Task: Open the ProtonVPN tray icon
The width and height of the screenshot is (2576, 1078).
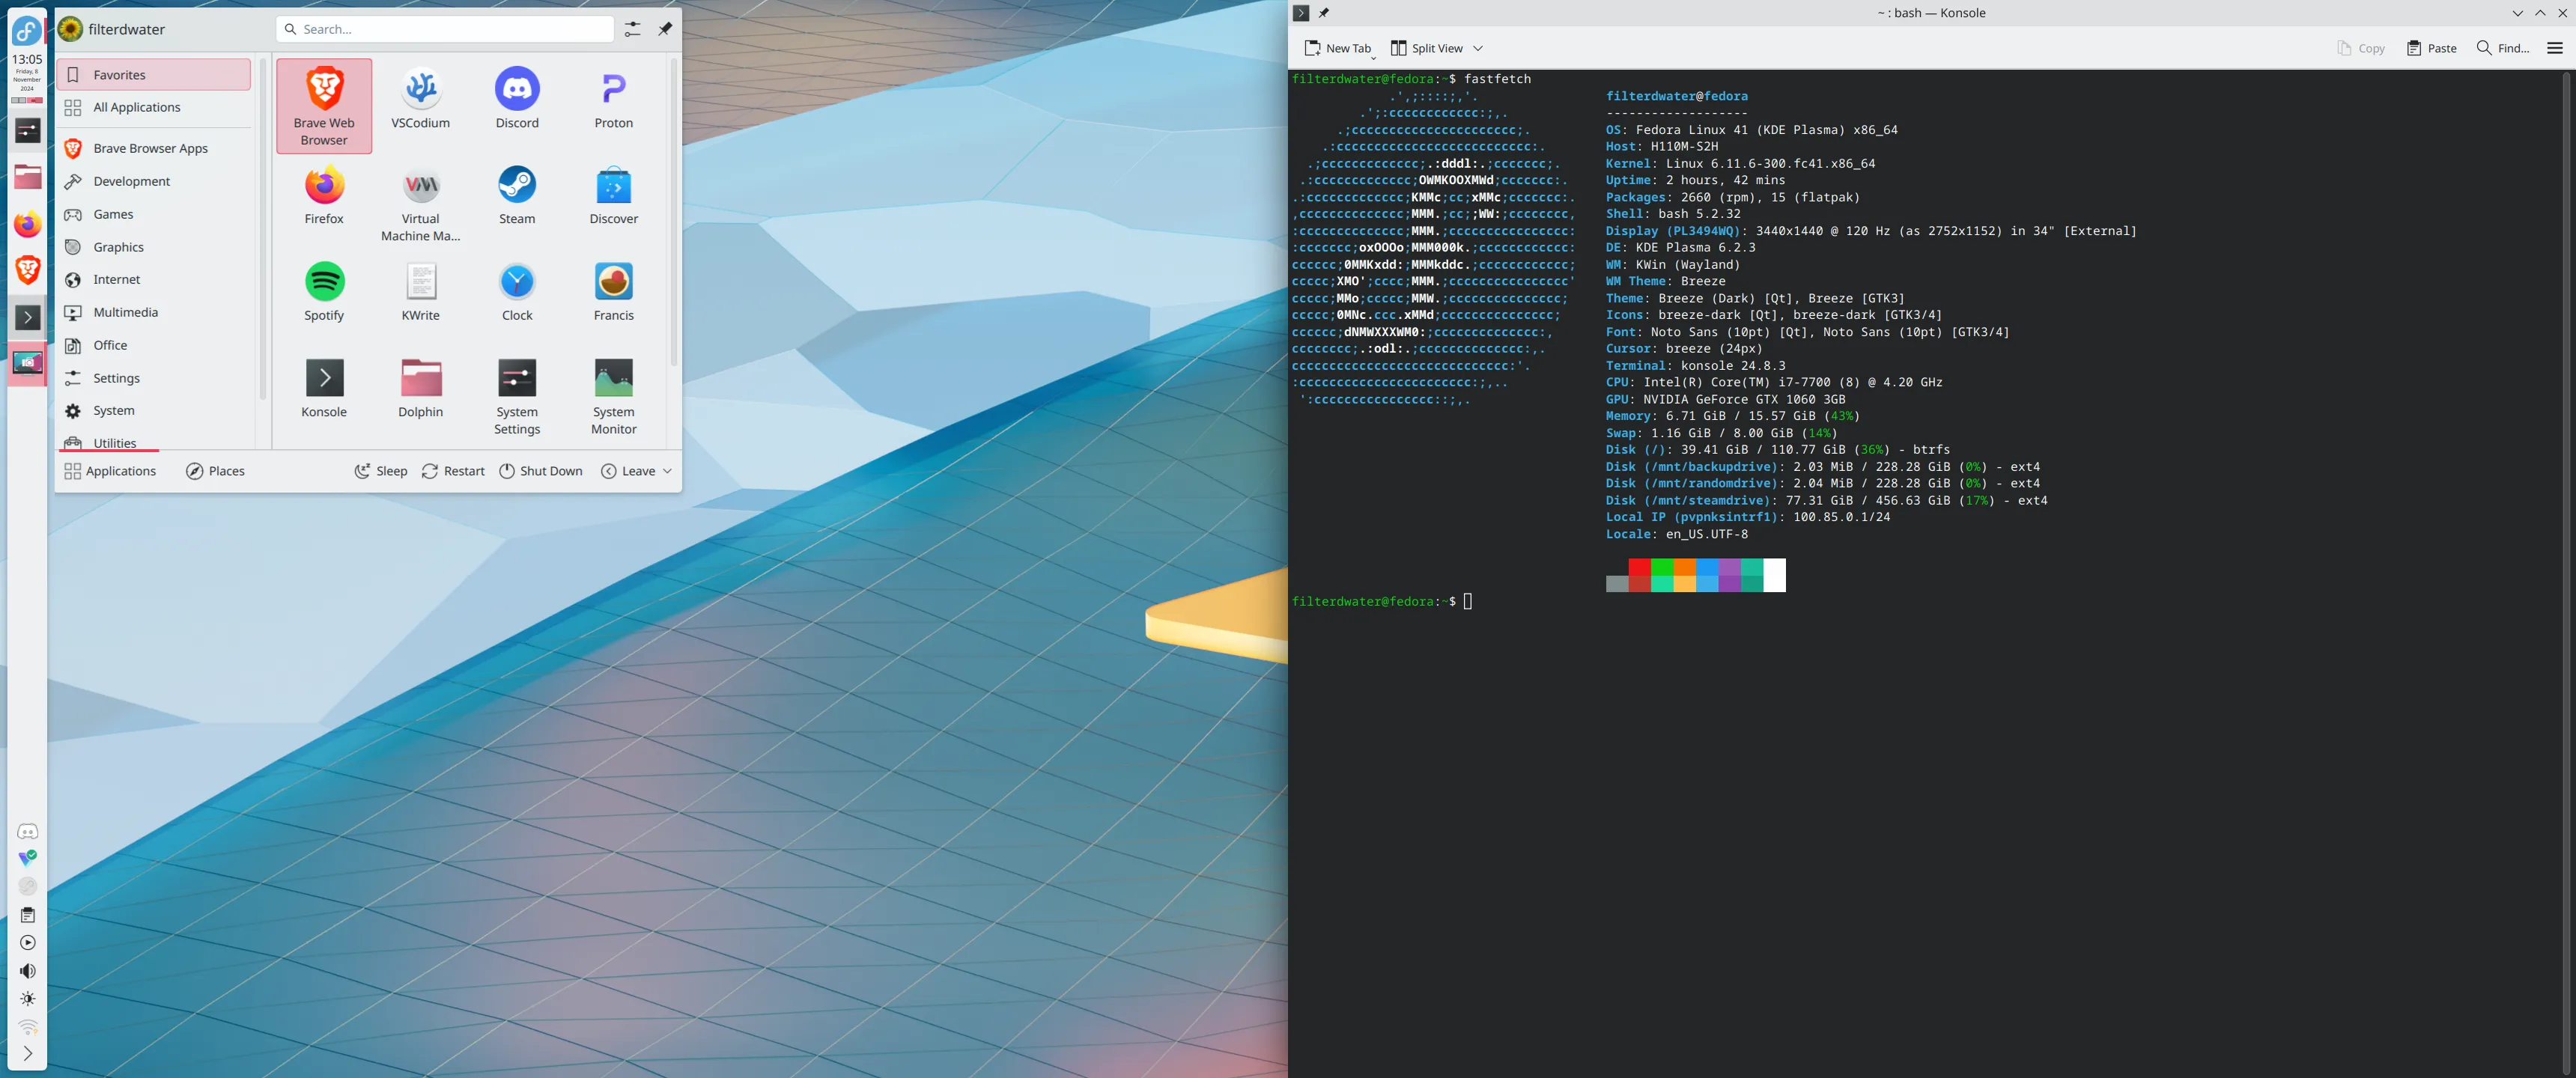Action: (27, 858)
